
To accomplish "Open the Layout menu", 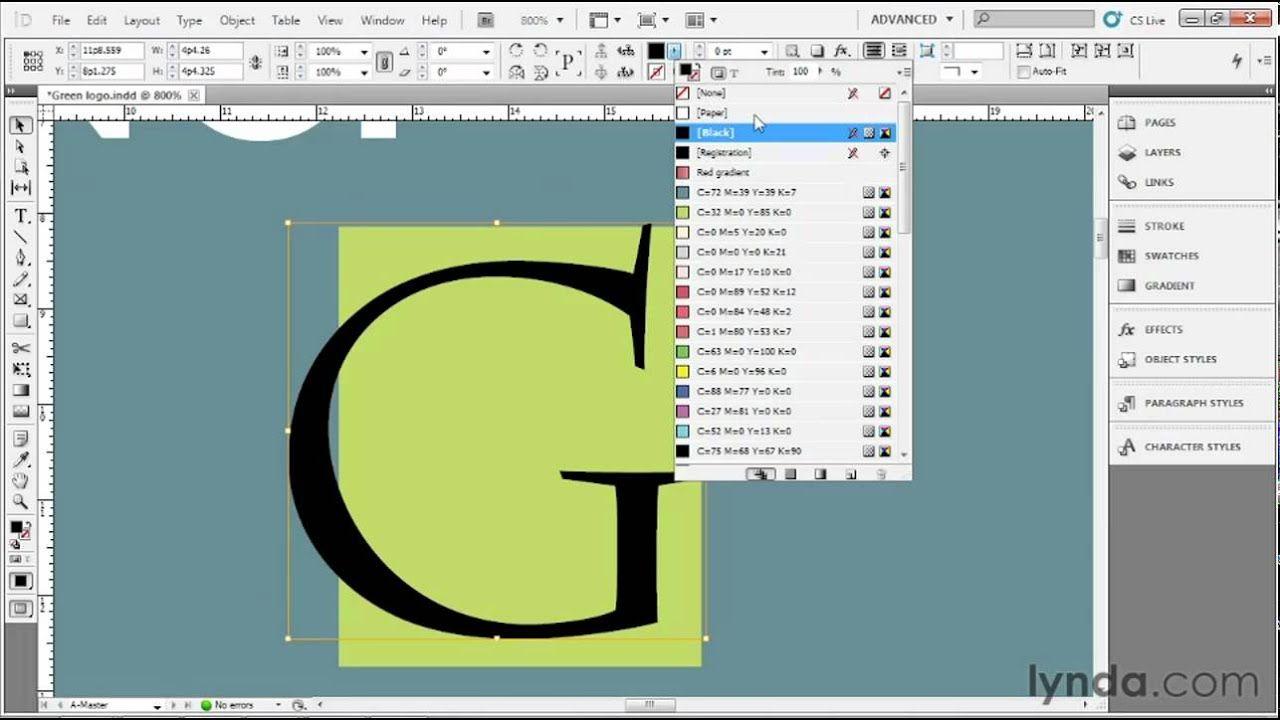I will pos(141,20).
